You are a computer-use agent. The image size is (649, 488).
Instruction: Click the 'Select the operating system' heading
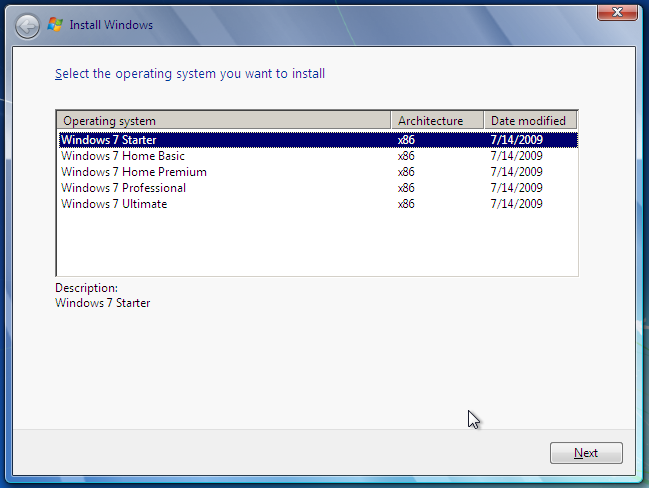pyautogui.click(x=190, y=74)
